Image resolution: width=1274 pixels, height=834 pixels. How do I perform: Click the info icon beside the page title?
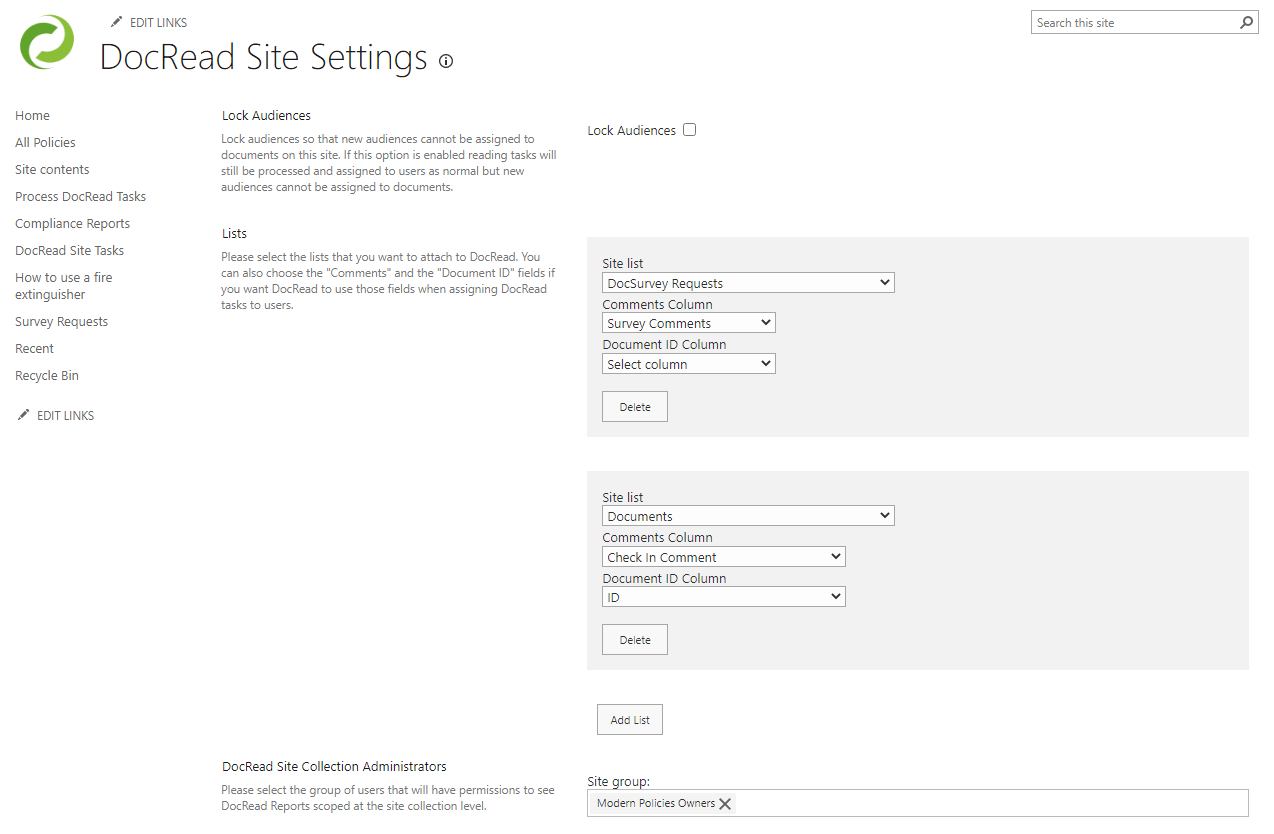pyautogui.click(x=446, y=61)
